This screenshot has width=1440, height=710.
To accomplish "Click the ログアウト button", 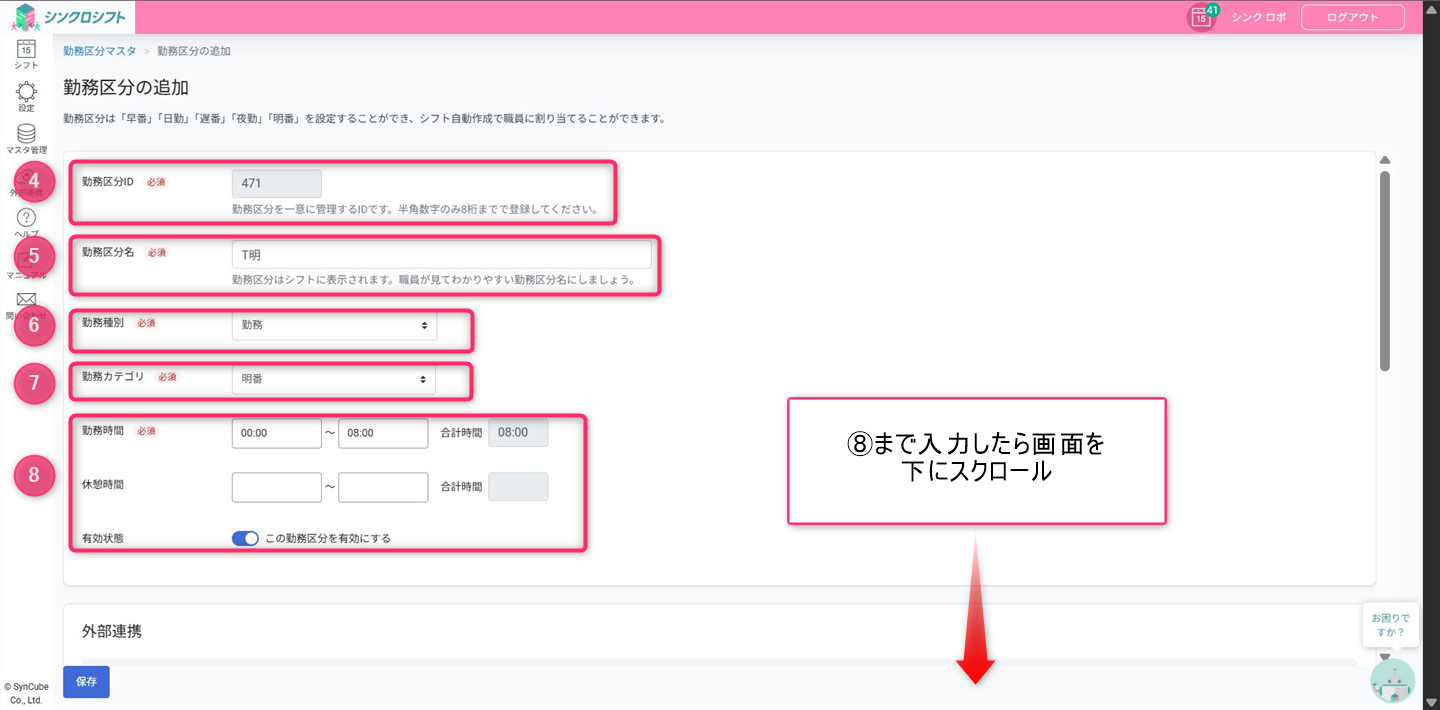I will (x=1352, y=17).
